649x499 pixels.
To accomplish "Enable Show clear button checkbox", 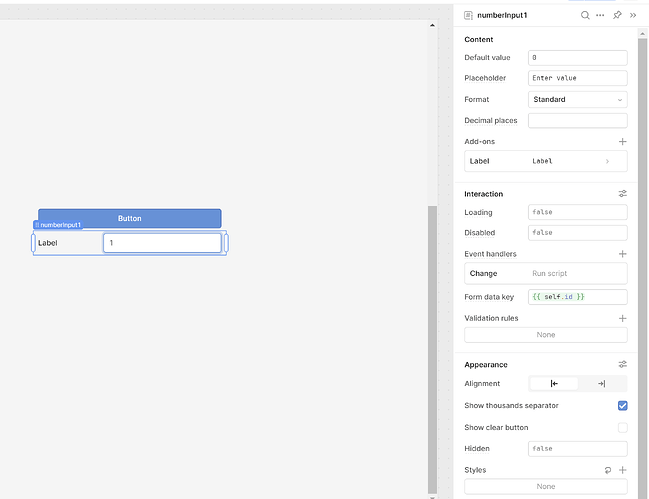I will 623,427.
